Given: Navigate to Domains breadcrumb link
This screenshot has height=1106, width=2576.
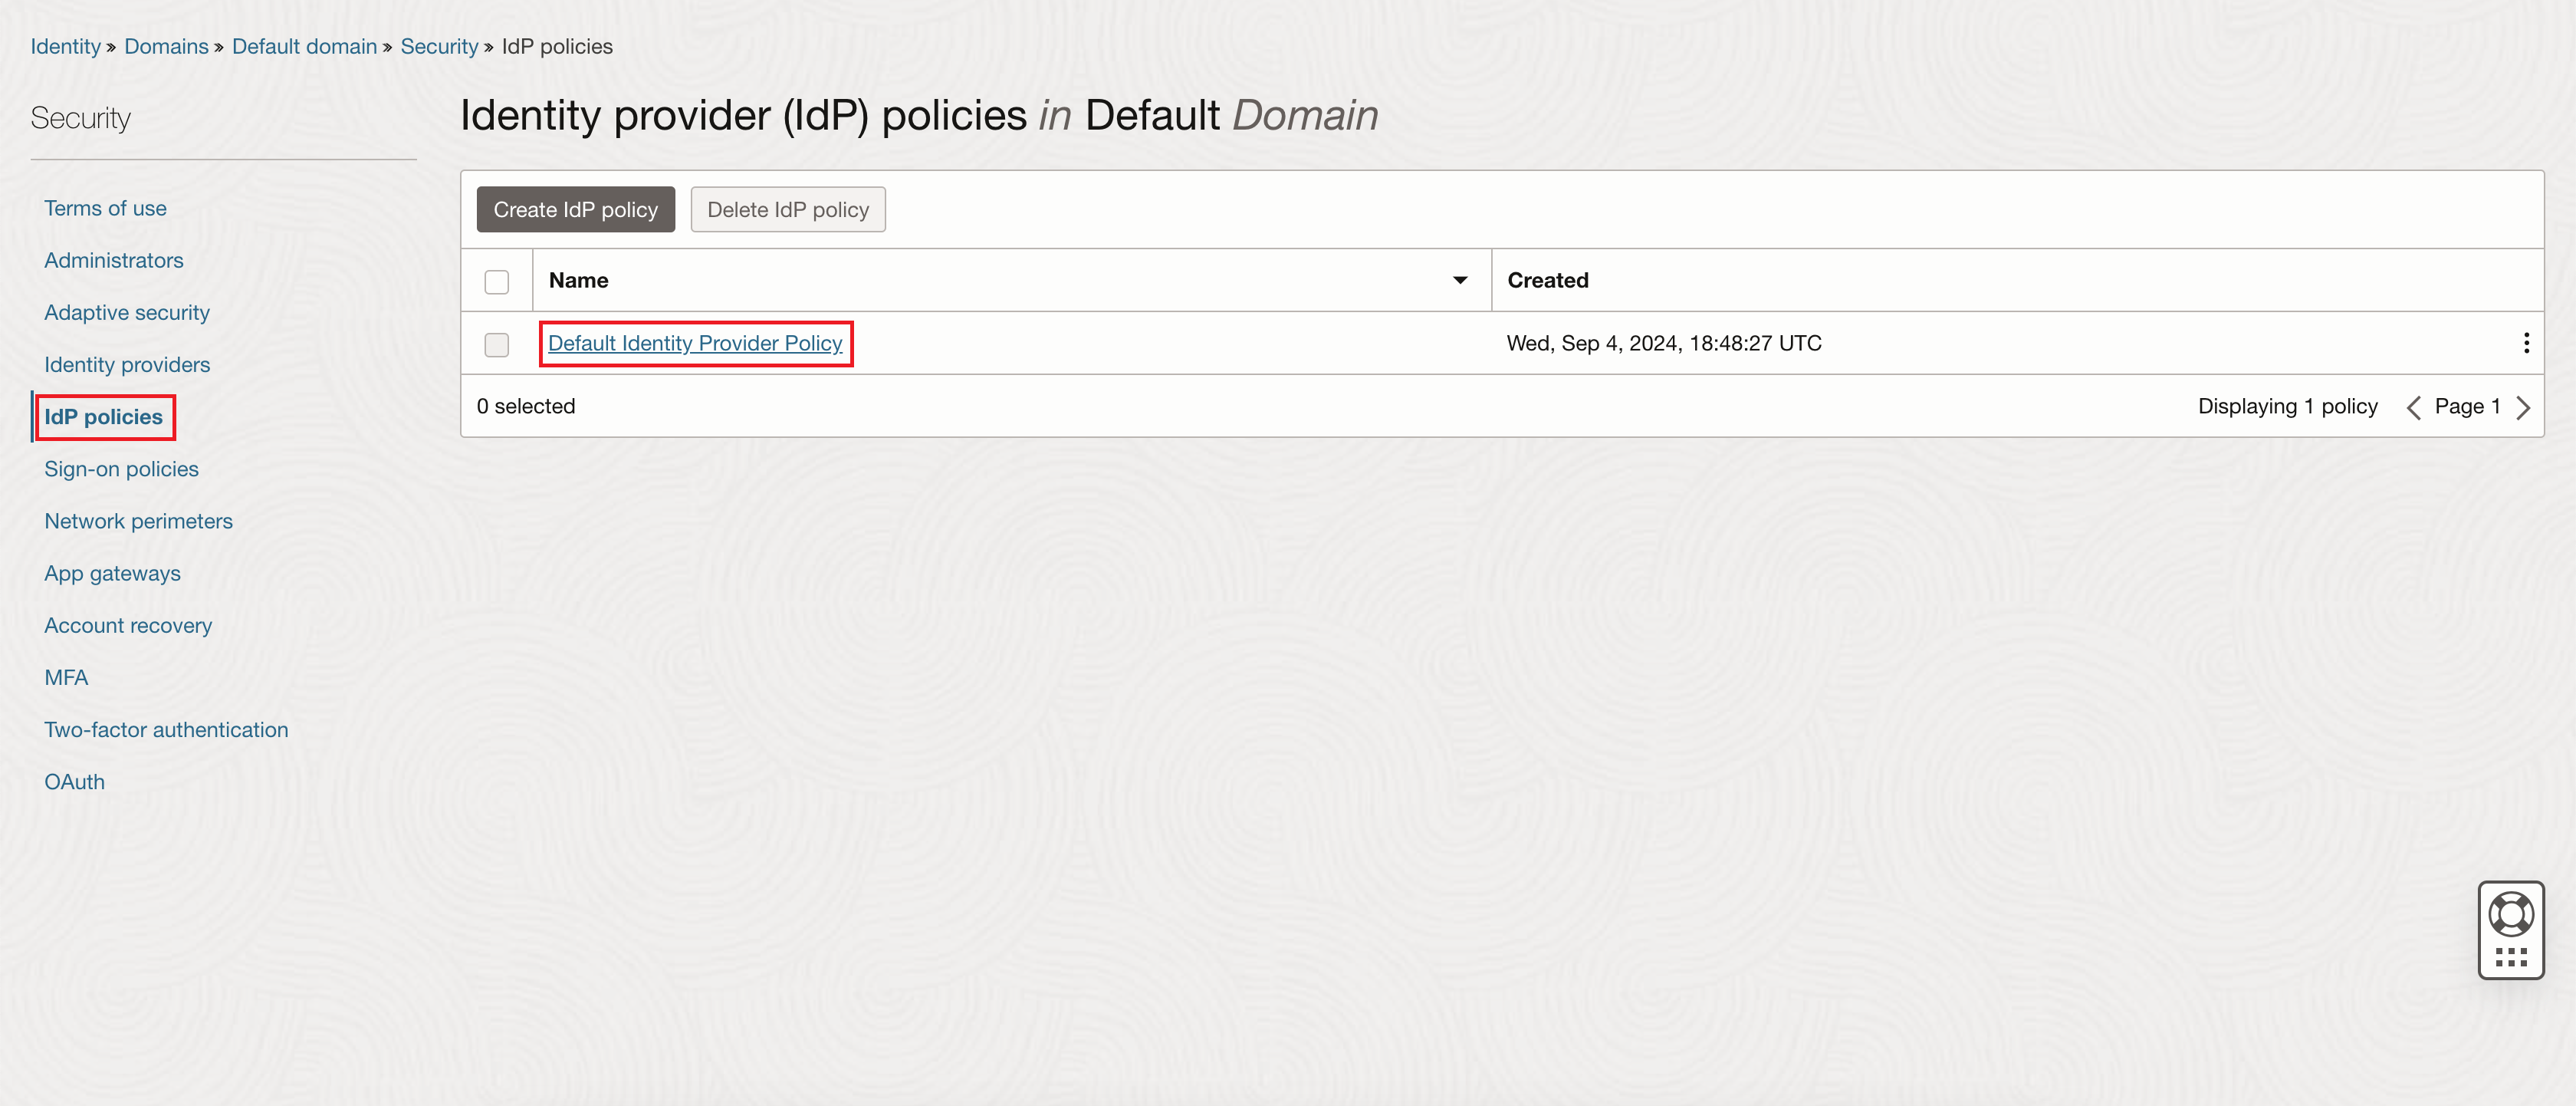Looking at the screenshot, I should [x=166, y=46].
